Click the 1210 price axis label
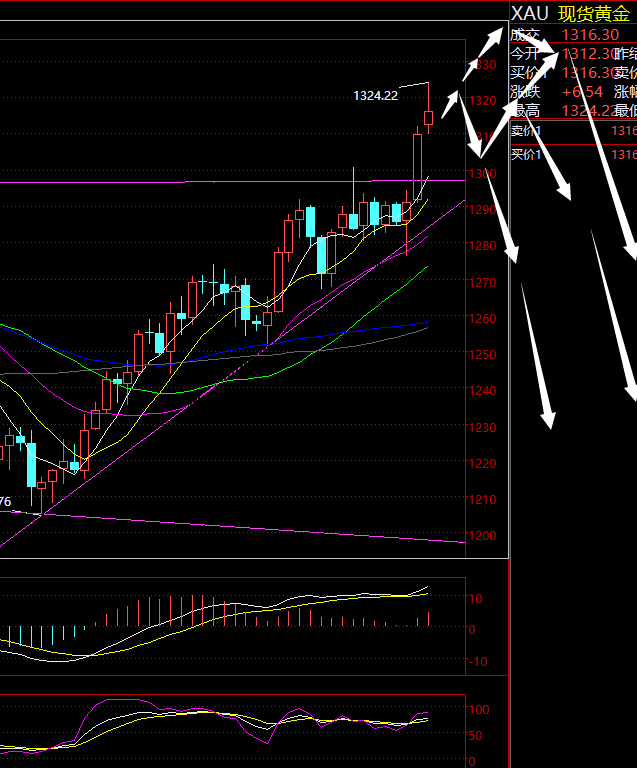This screenshot has height=768, width=637. (483, 500)
